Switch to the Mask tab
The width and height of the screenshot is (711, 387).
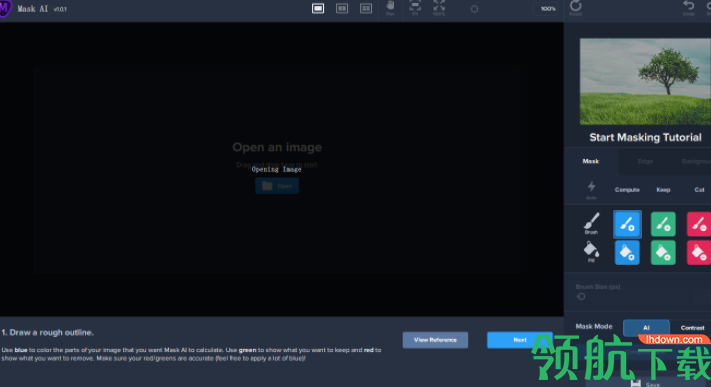[x=590, y=161]
